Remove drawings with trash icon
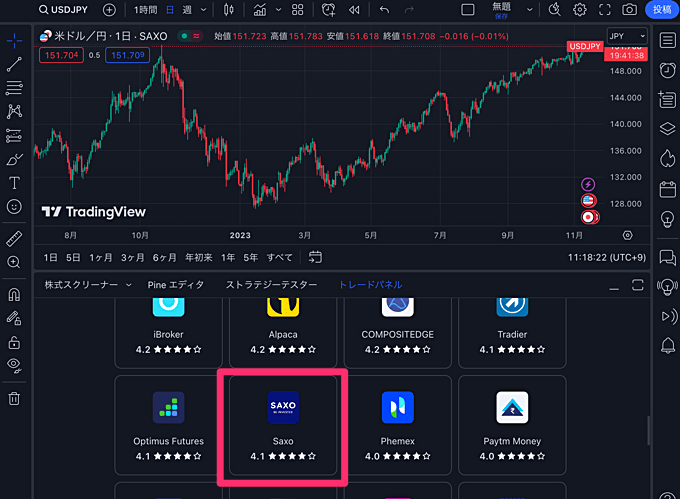 (x=14, y=398)
